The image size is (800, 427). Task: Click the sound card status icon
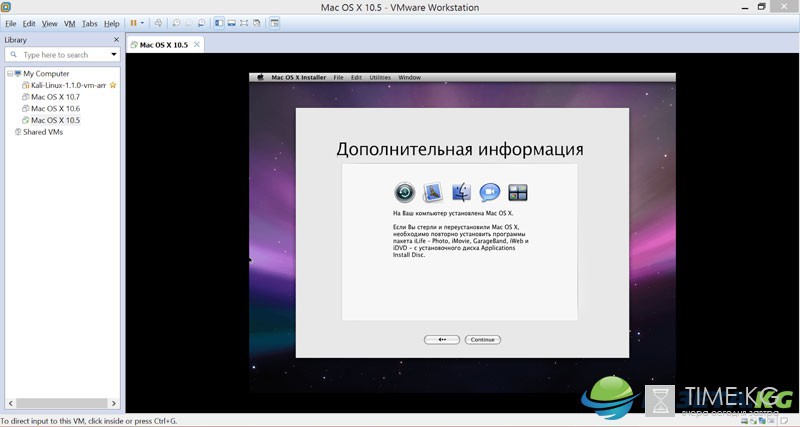pos(771,421)
